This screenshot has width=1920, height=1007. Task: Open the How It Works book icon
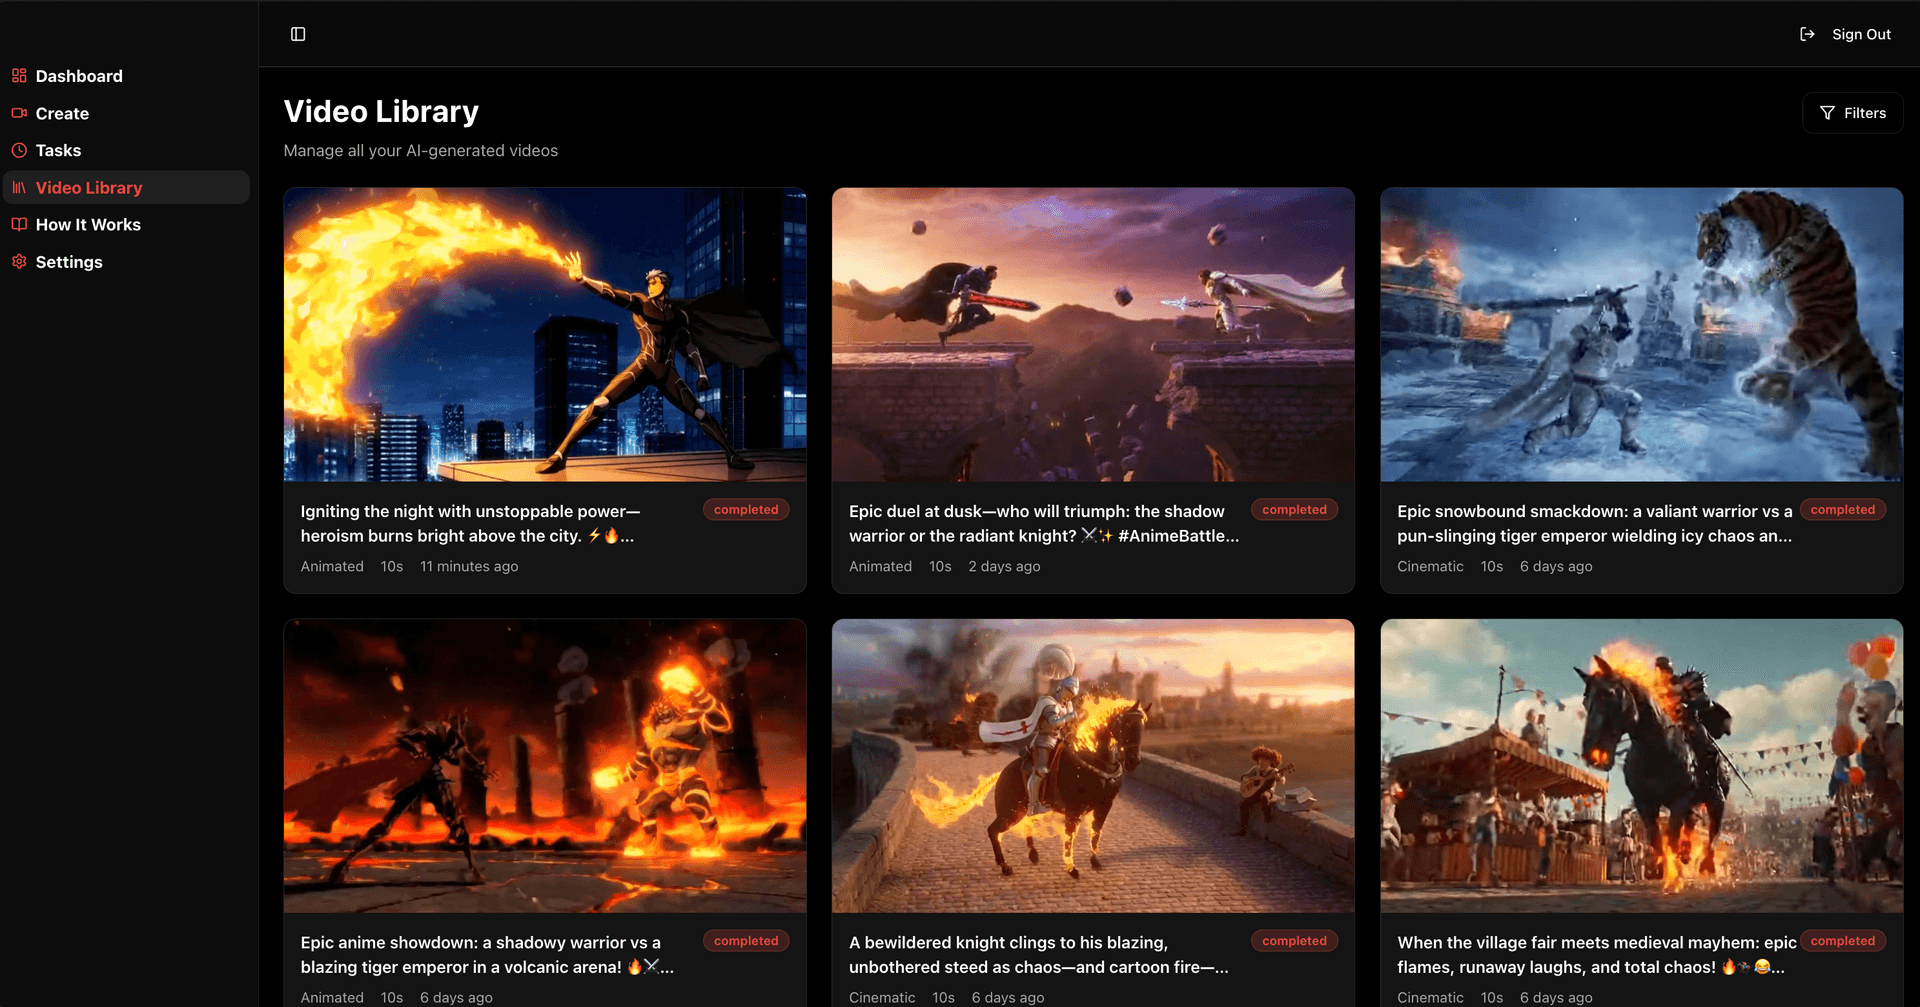click(19, 224)
